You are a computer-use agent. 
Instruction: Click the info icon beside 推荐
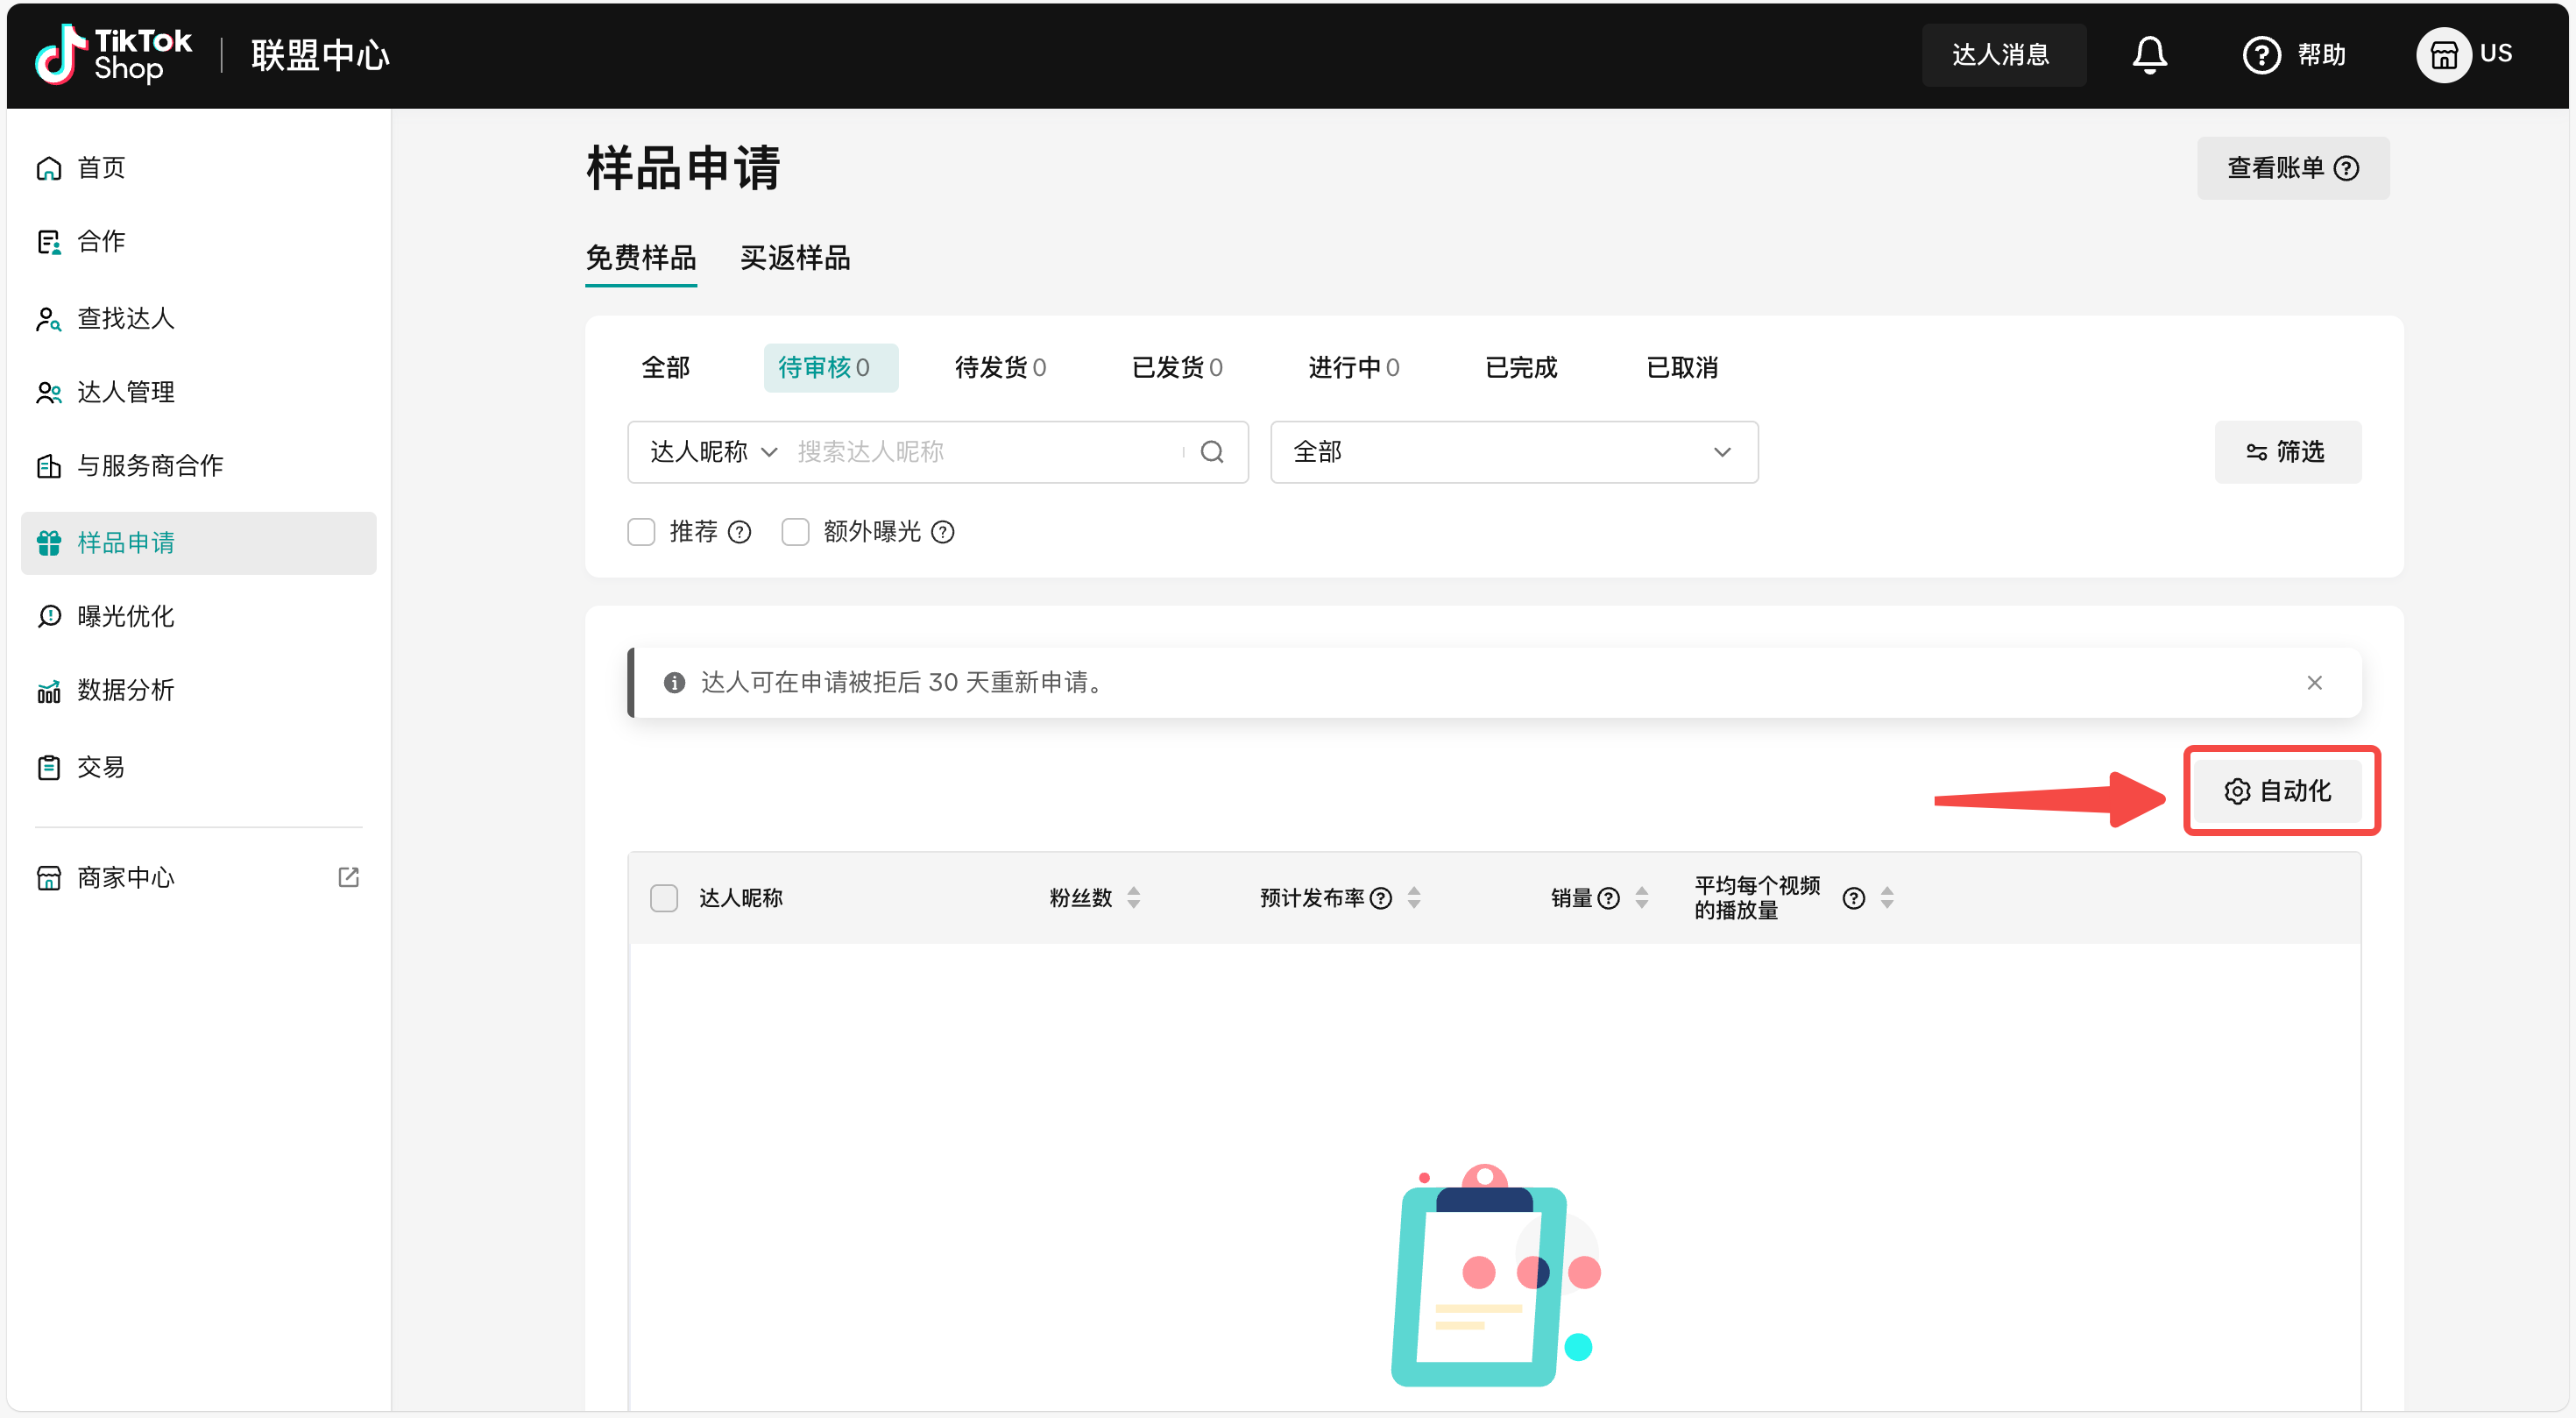click(x=739, y=532)
